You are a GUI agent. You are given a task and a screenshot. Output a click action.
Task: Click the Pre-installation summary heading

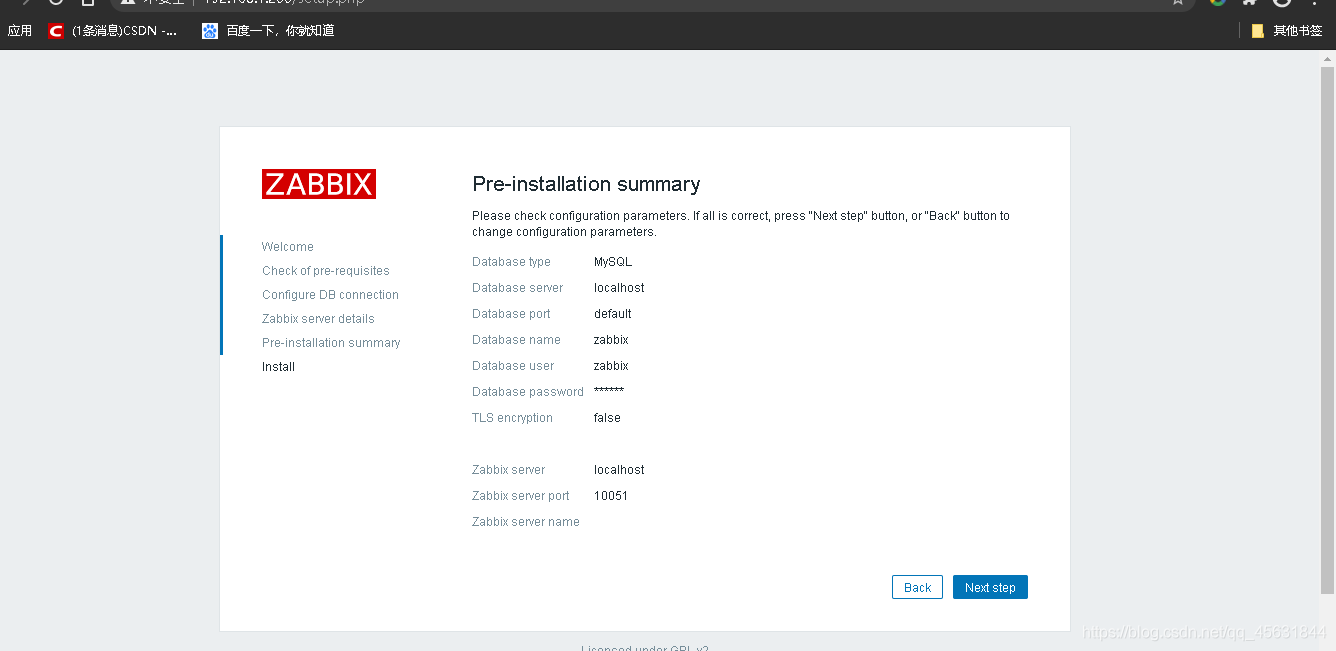pos(586,184)
